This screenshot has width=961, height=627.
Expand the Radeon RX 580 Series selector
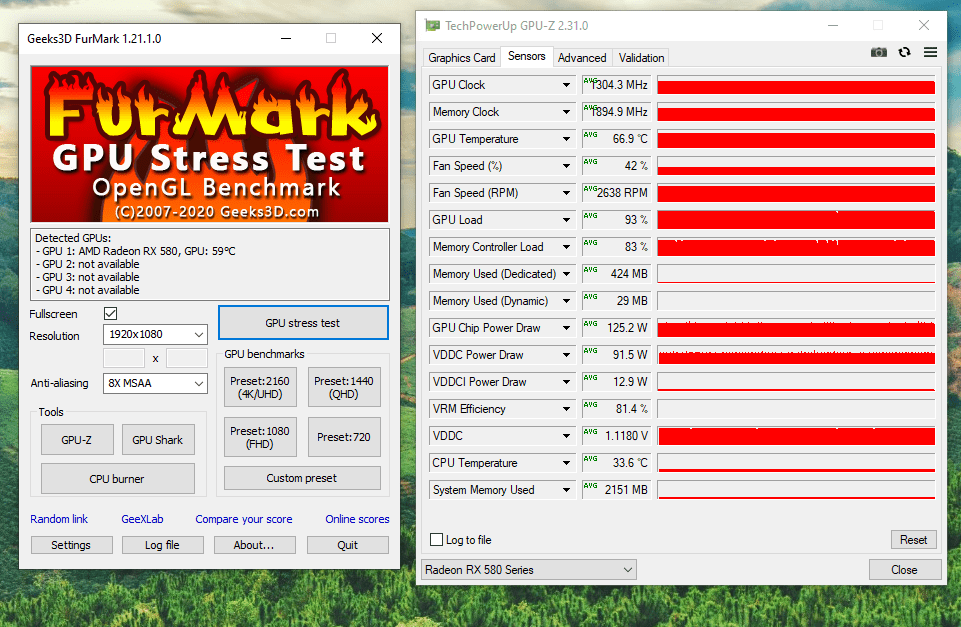point(529,570)
